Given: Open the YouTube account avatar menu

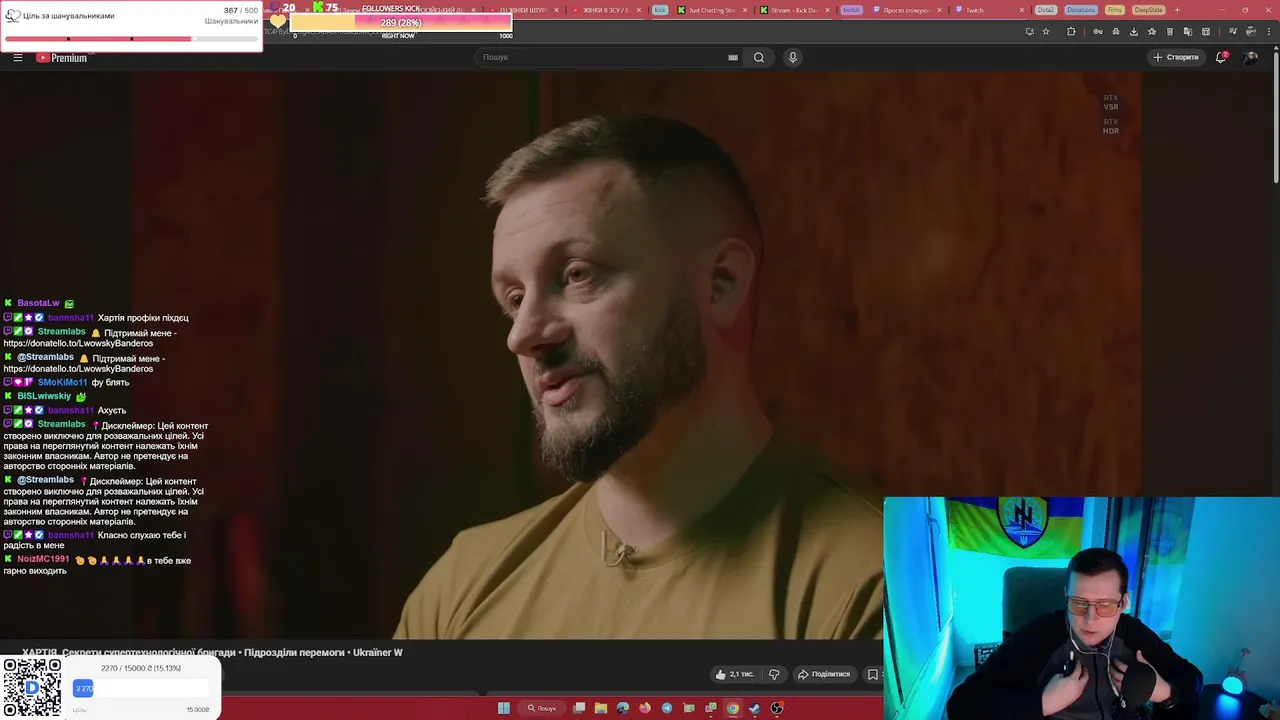Looking at the screenshot, I should coord(1250,57).
